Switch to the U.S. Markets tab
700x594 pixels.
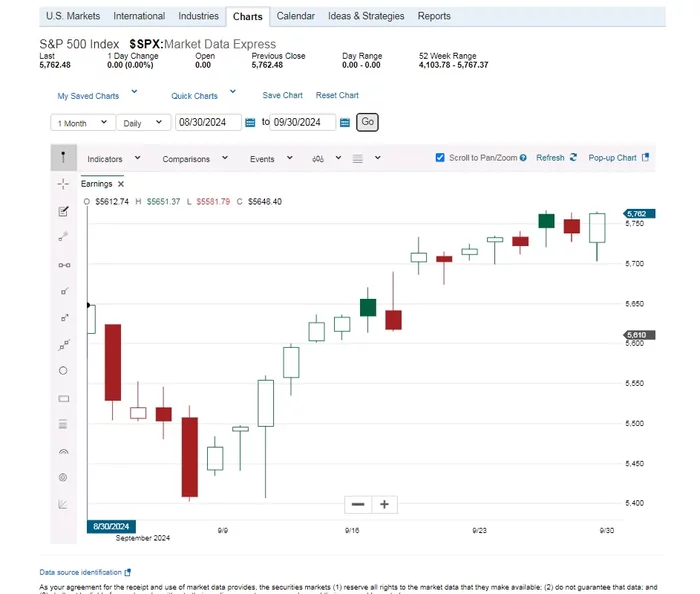pyautogui.click(x=73, y=16)
